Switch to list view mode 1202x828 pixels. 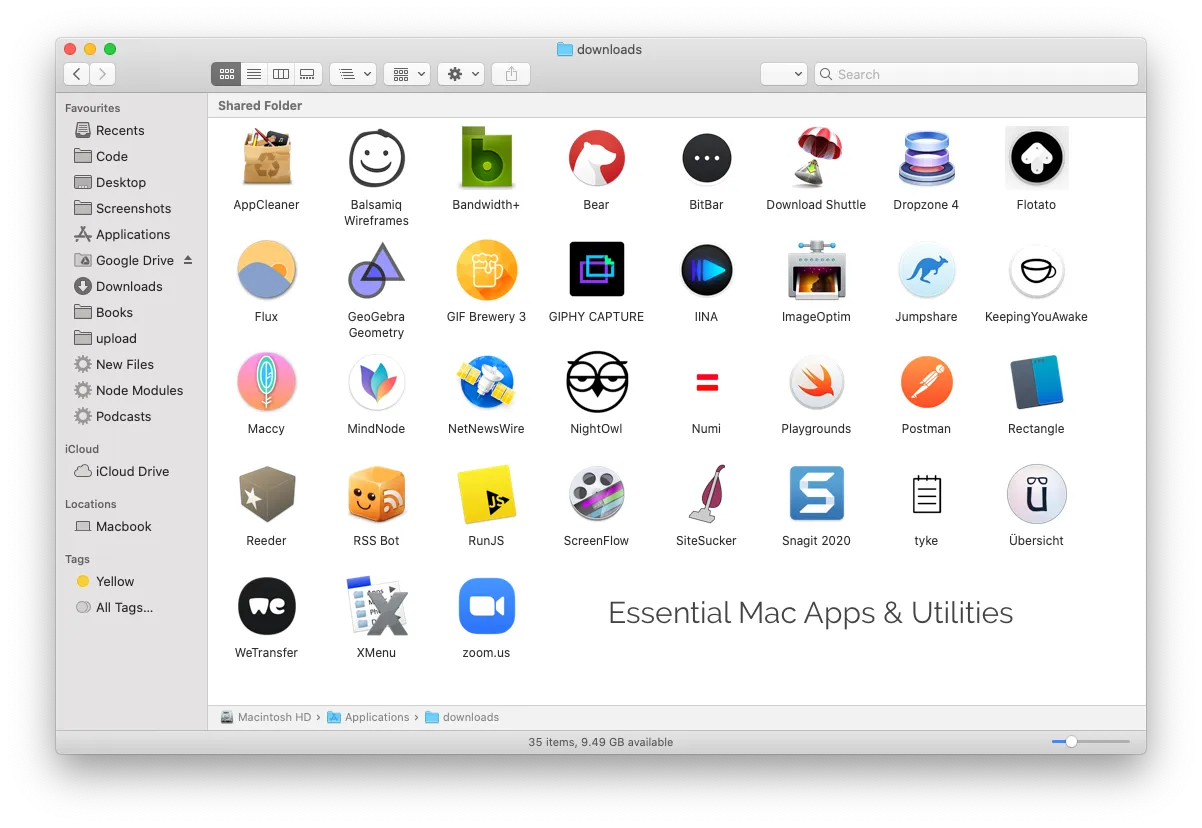[253, 73]
